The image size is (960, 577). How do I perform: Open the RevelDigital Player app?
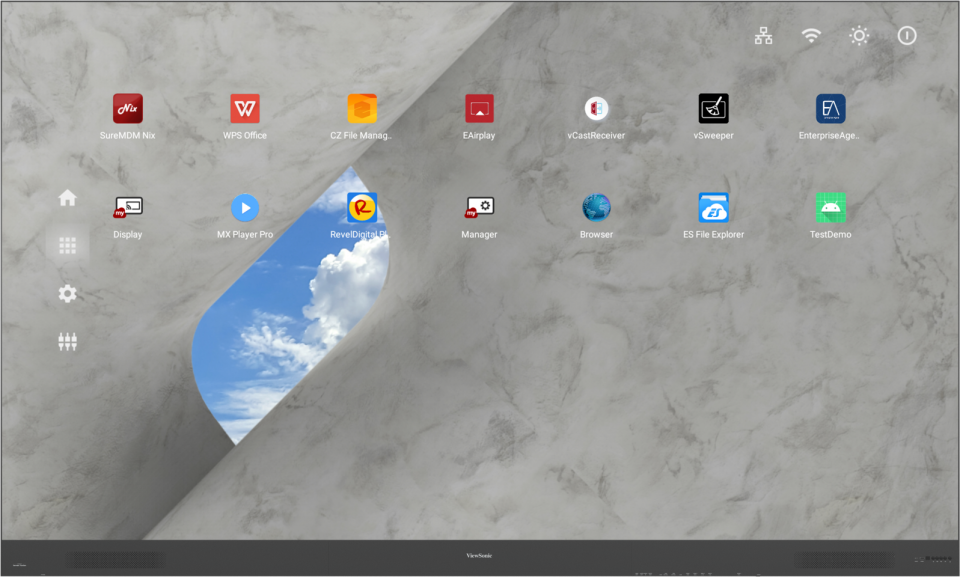[x=362, y=208]
